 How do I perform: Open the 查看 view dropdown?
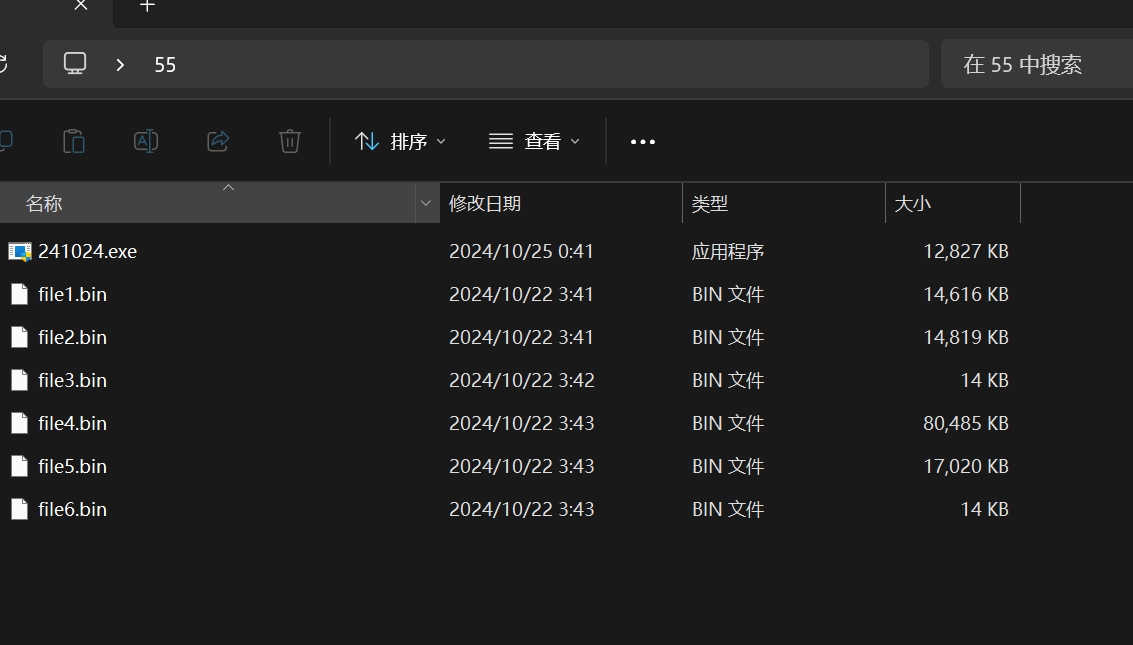[534, 142]
